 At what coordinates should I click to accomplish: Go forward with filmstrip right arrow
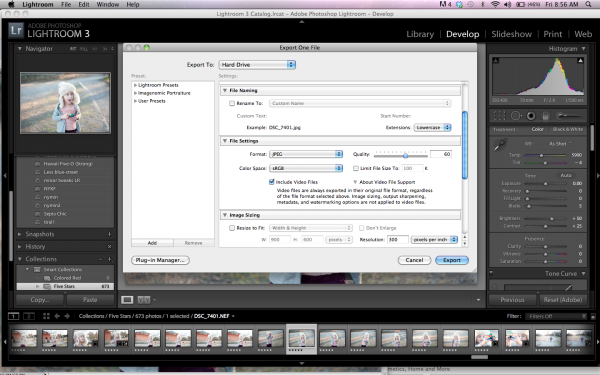pos(67,316)
